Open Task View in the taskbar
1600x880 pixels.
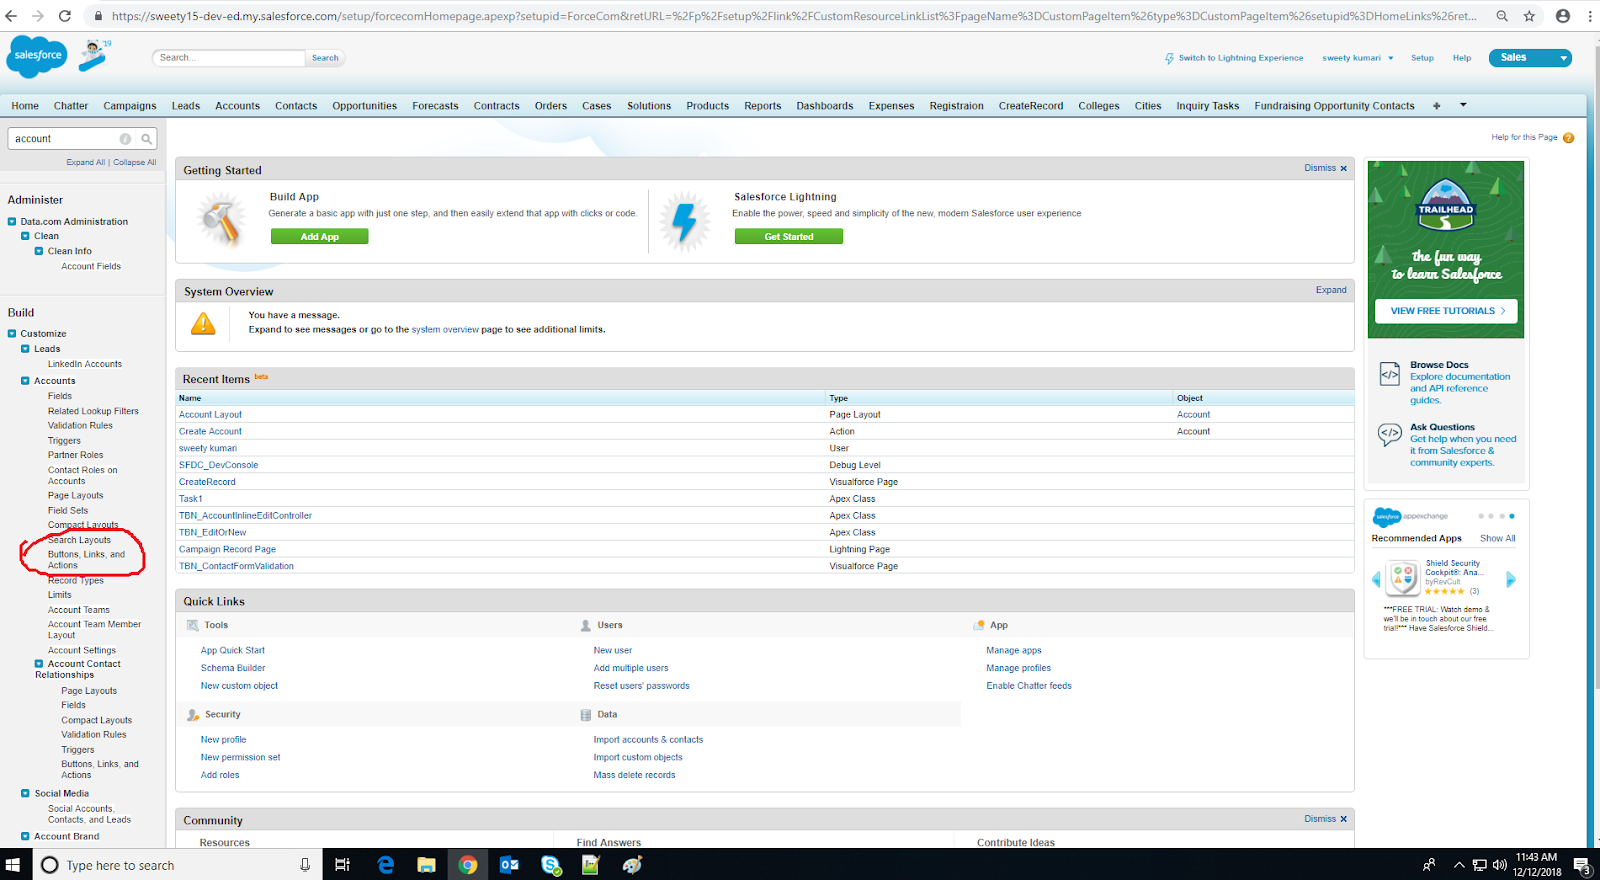342,865
